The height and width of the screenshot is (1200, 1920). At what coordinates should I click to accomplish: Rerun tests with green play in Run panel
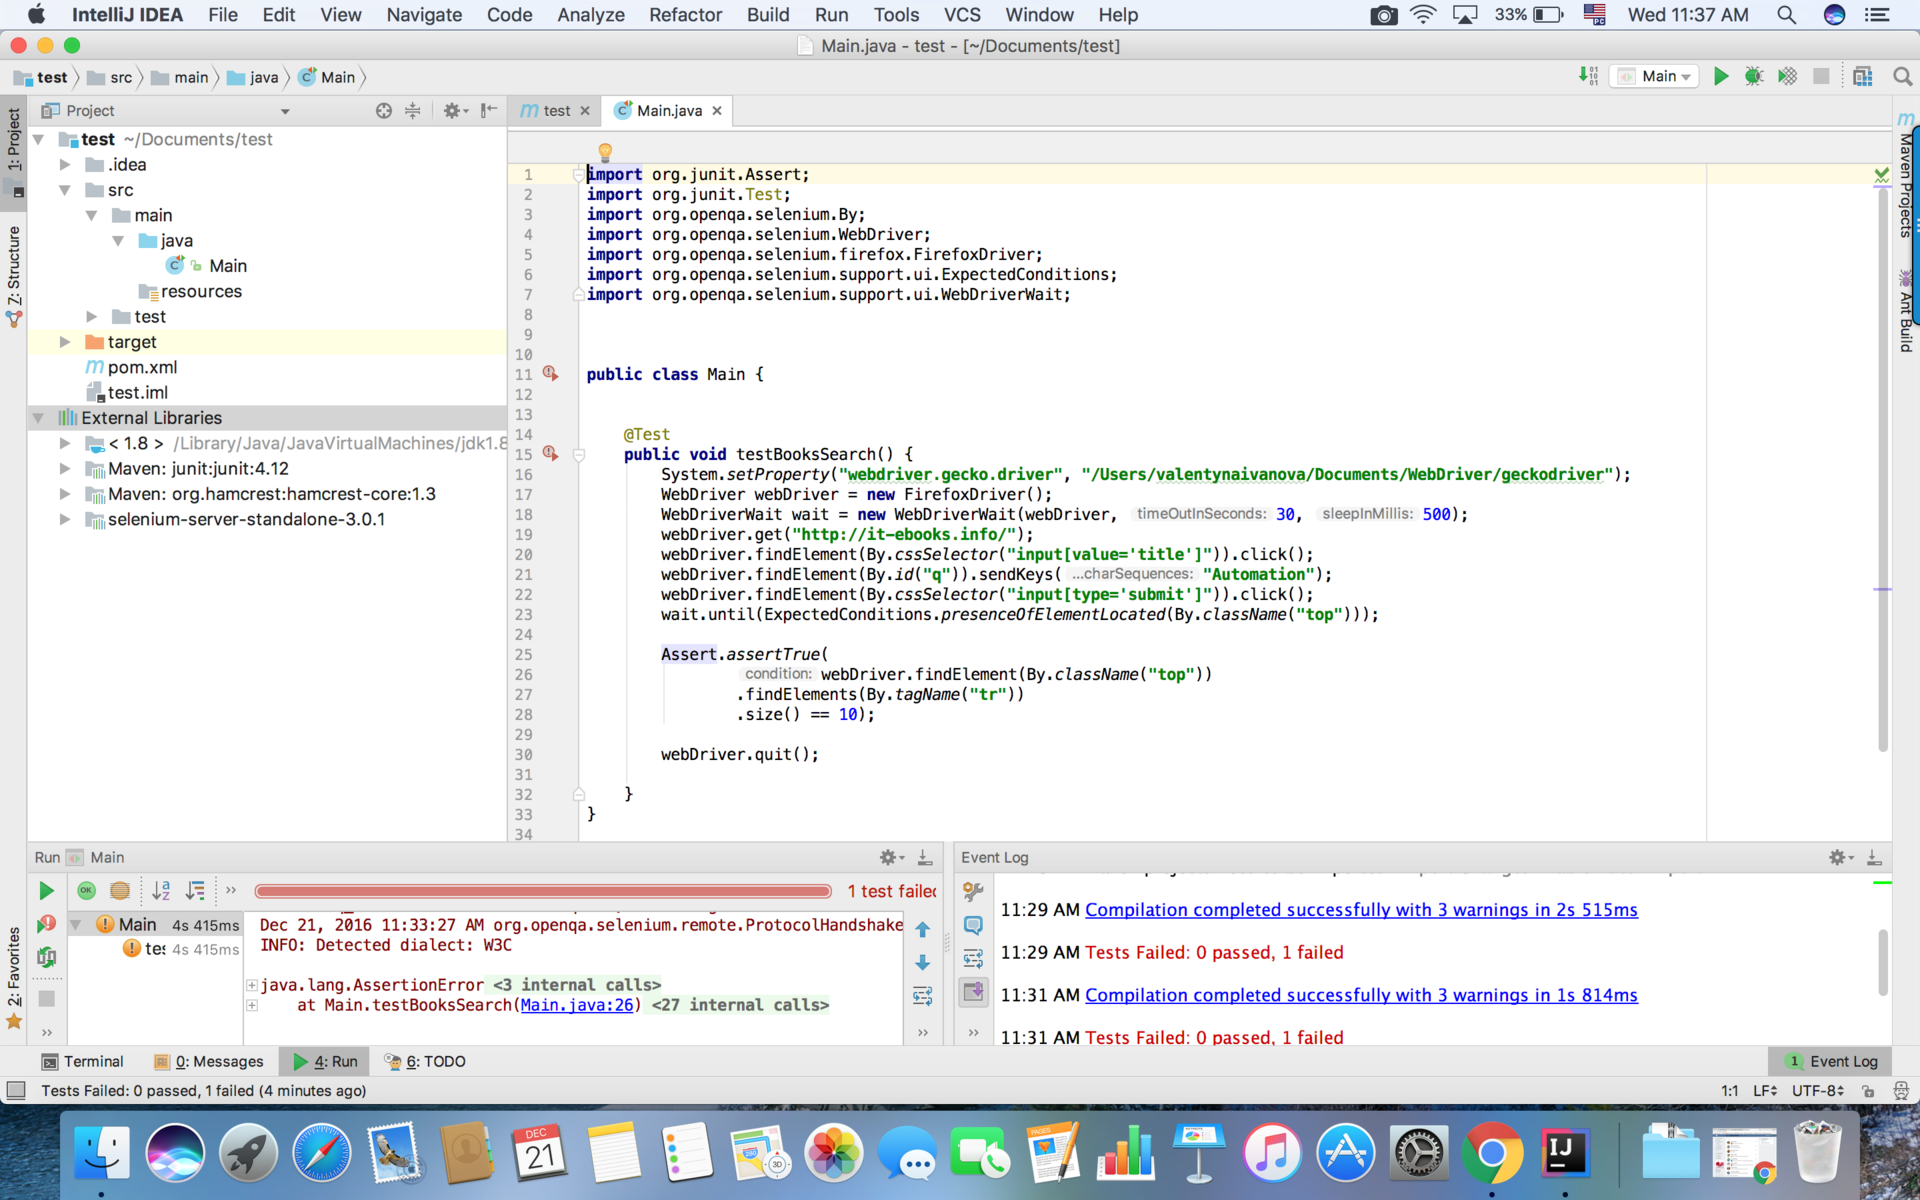(46, 890)
